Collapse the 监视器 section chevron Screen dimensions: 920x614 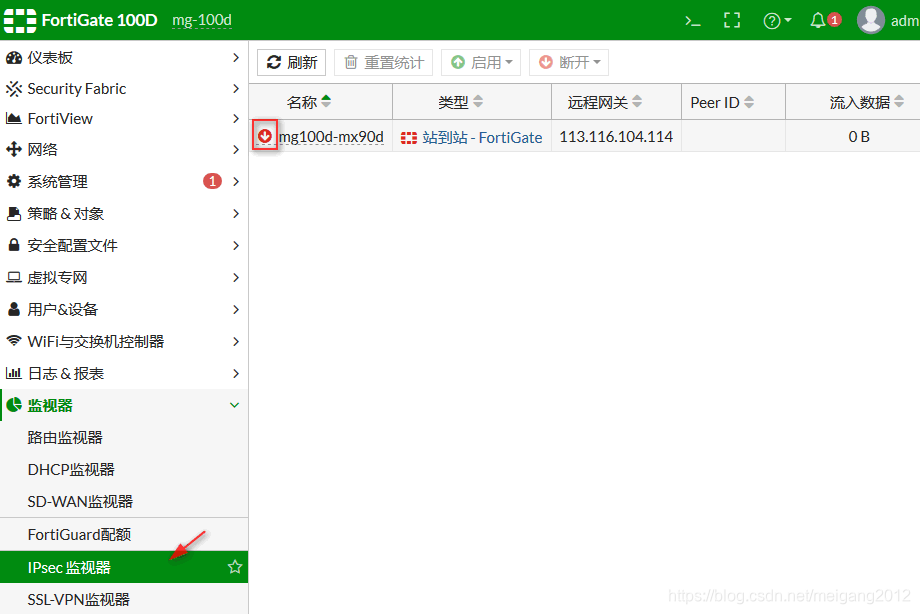[x=235, y=405]
